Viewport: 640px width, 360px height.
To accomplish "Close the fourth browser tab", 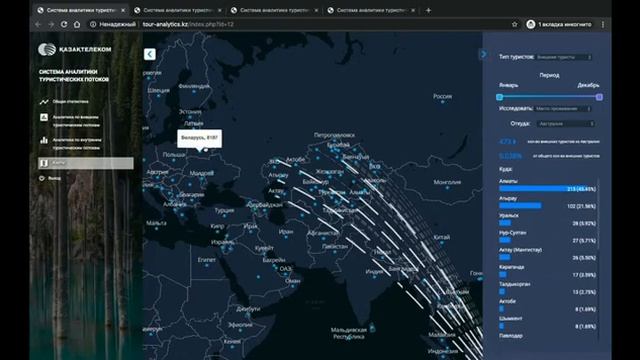I will pos(413,10).
